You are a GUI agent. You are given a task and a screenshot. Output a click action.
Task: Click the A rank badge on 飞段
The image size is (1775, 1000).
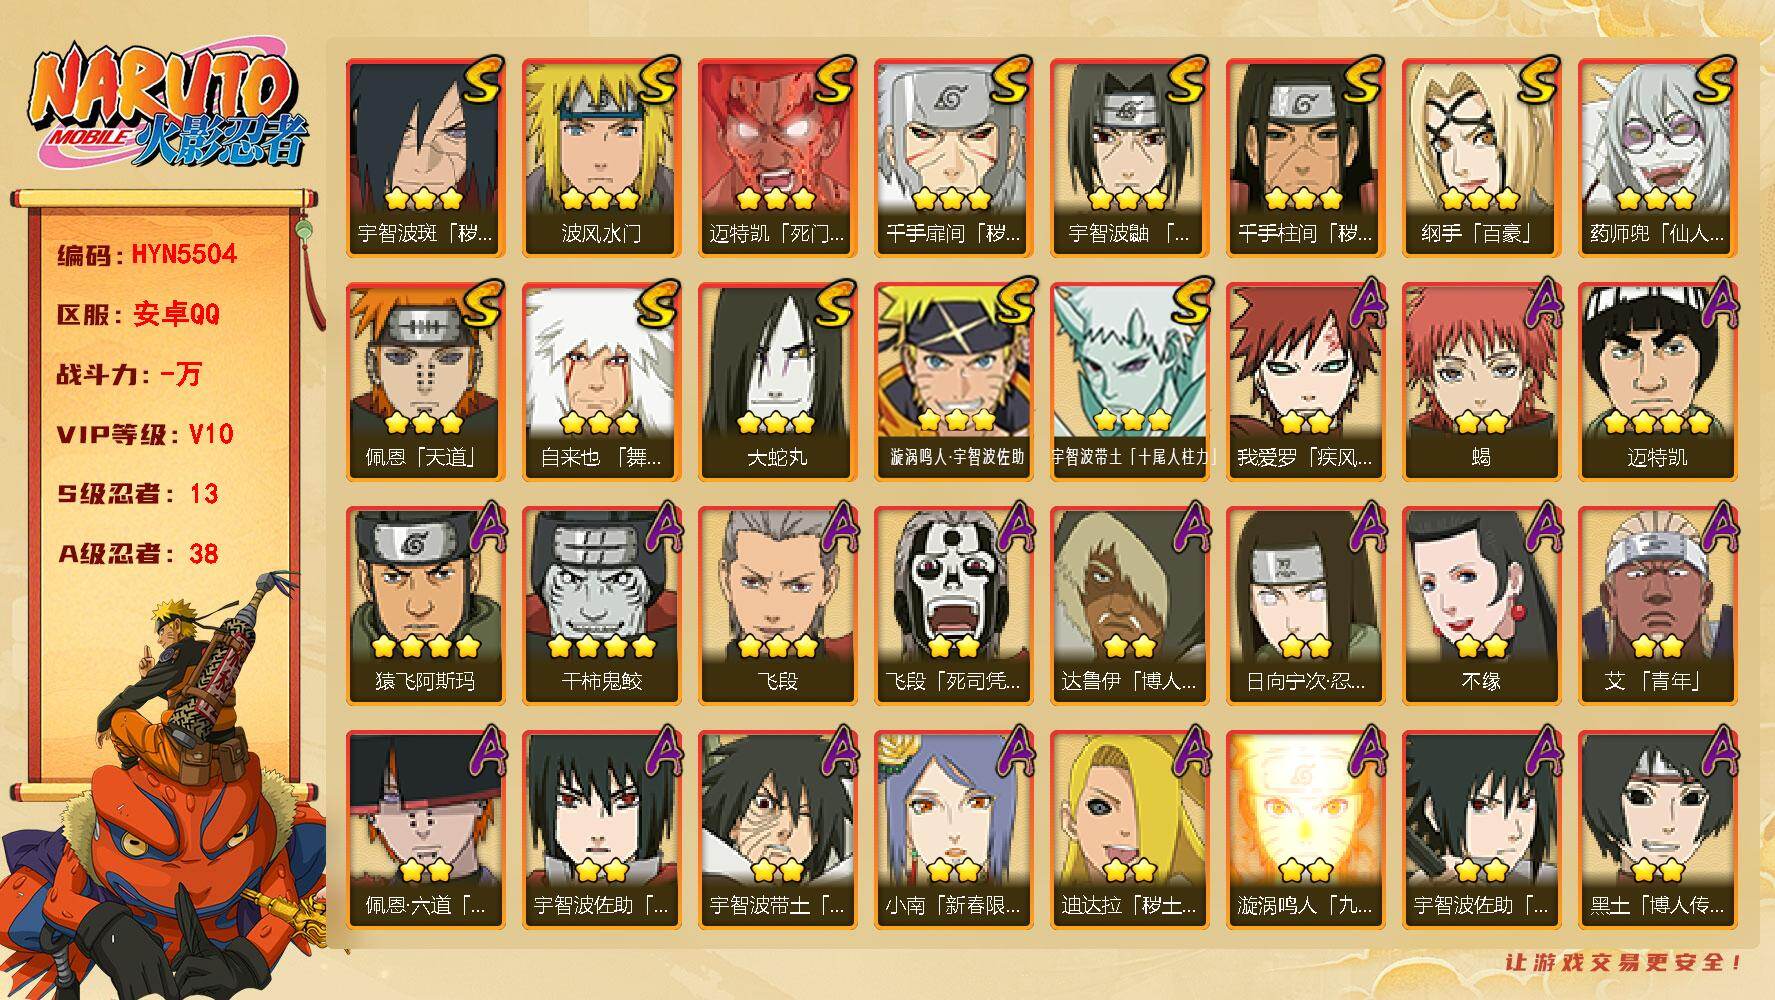click(x=836, y=528)
